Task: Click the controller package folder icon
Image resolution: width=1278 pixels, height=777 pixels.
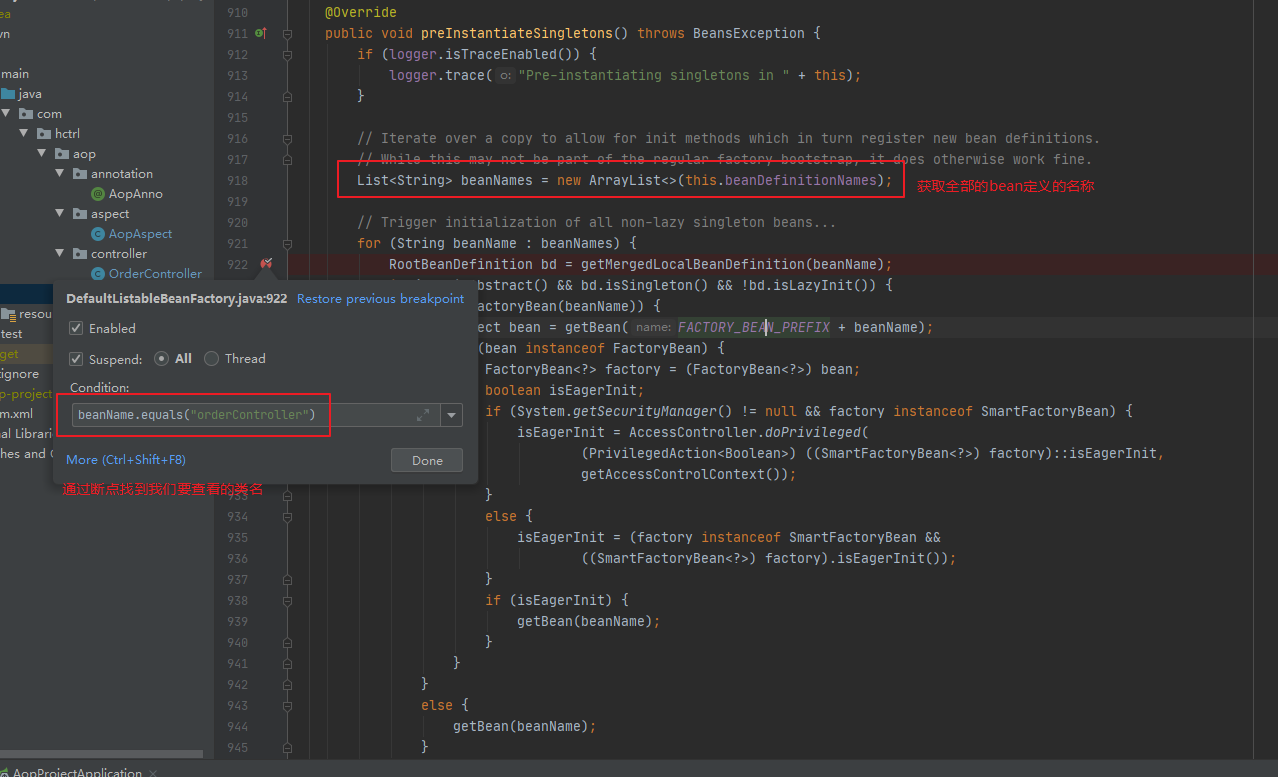Action: 80,254
